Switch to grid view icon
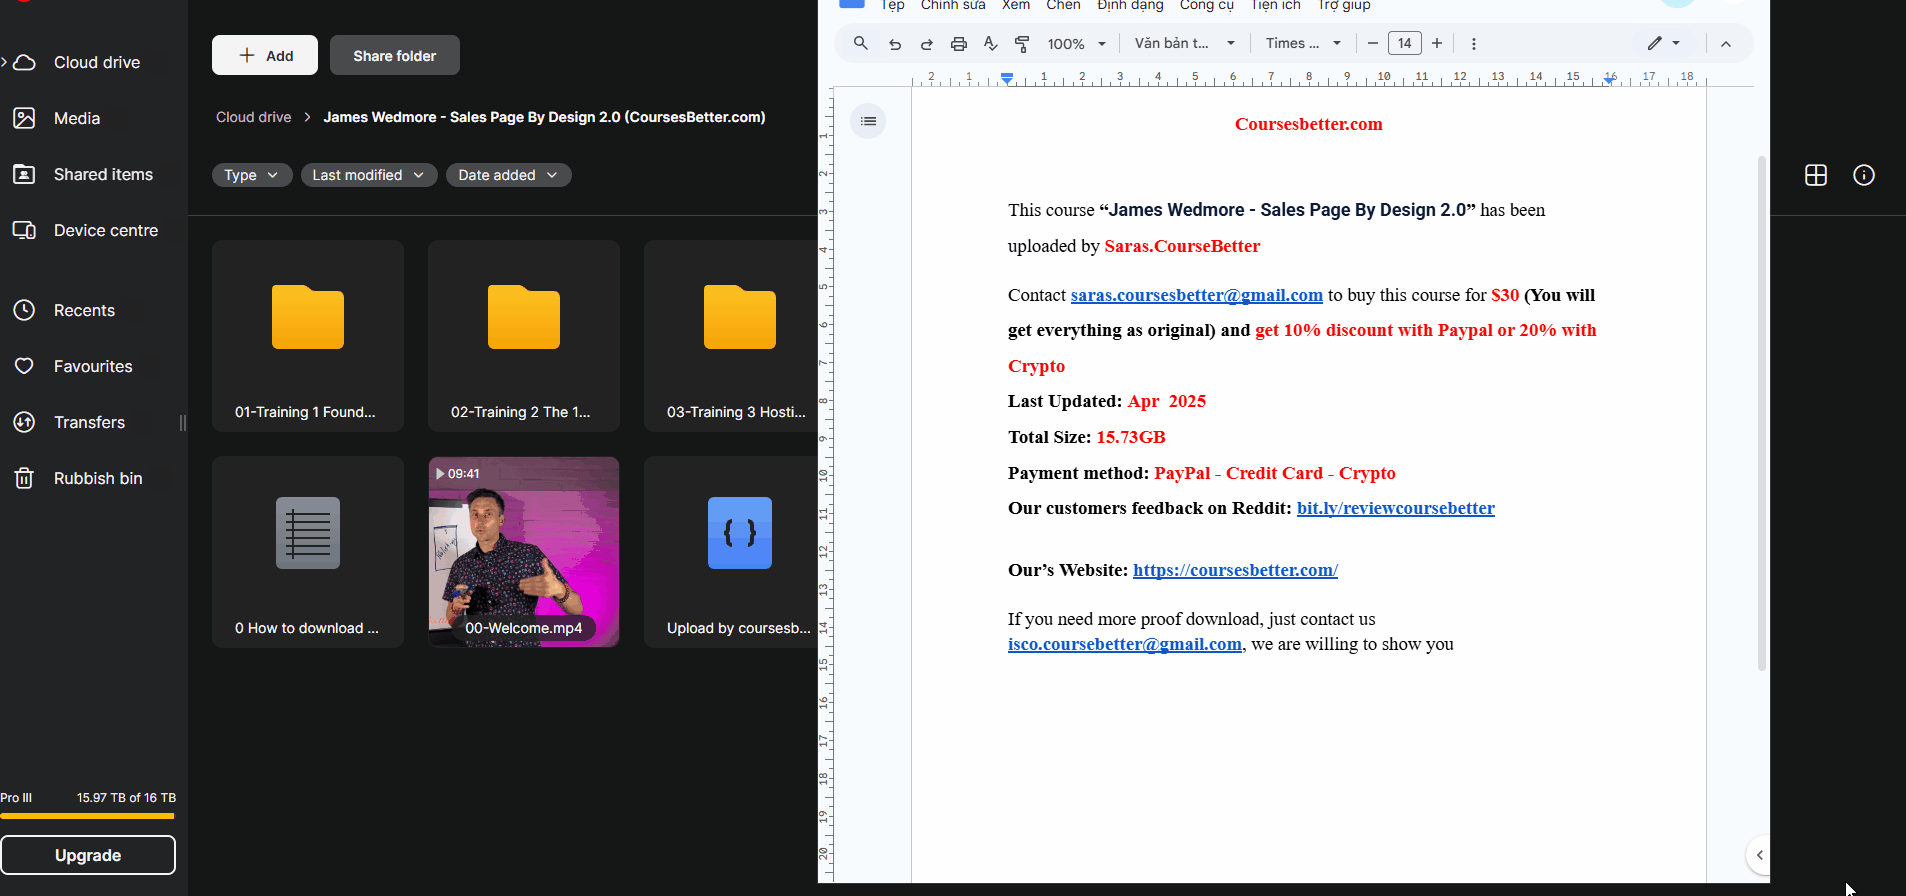 coord(1815,175)
